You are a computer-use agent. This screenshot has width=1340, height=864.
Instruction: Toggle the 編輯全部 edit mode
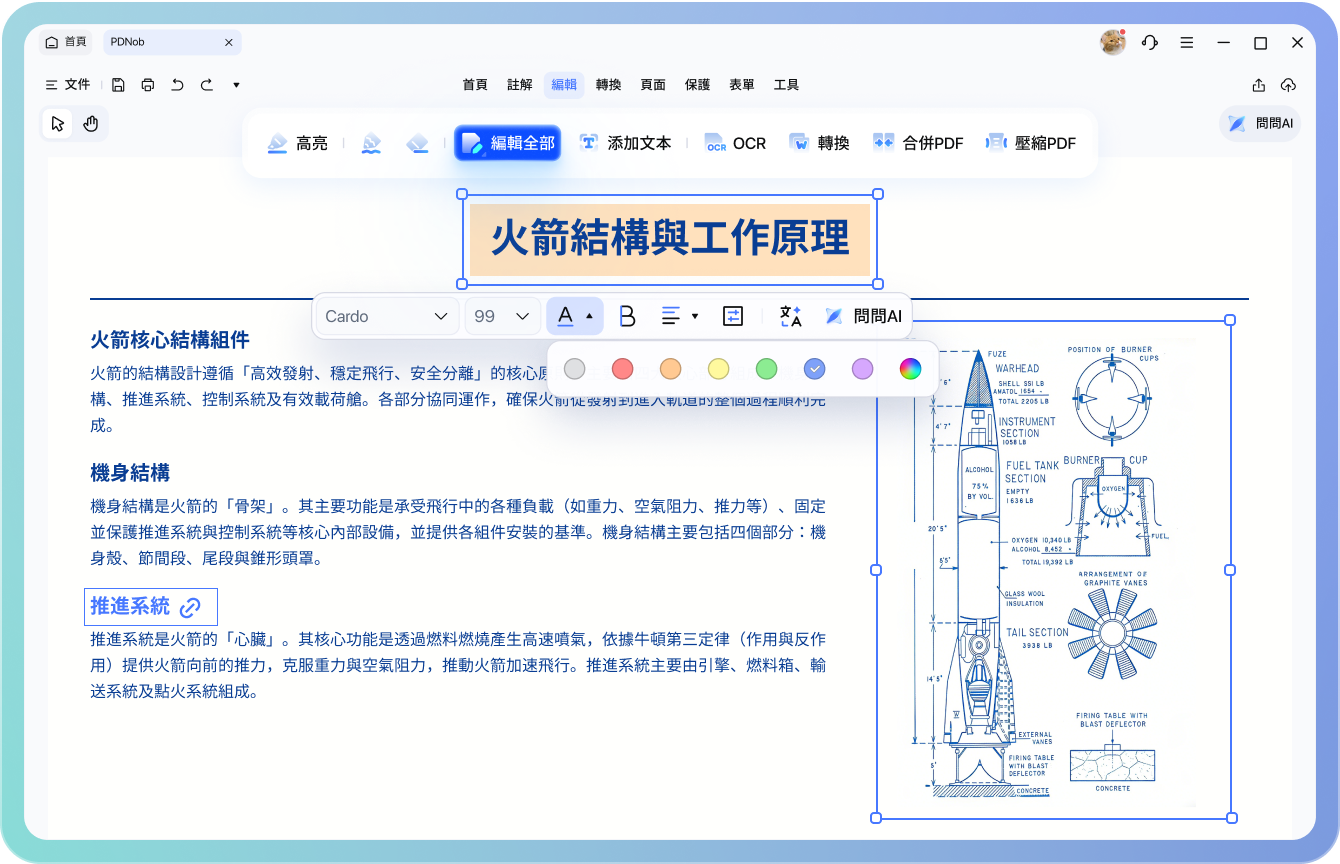(x=507, y=143)
